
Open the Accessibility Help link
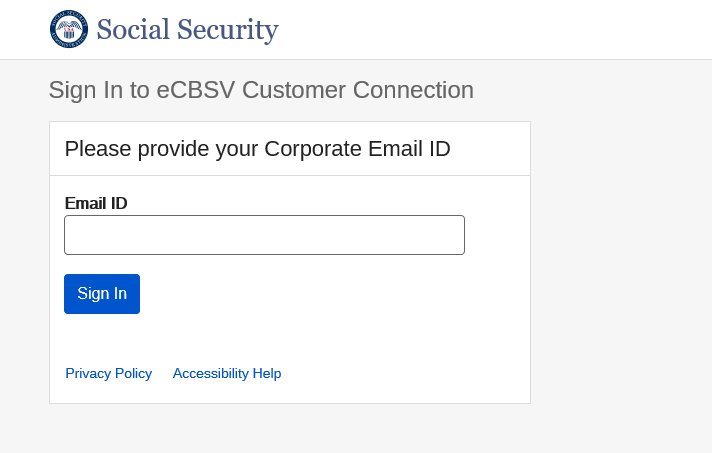click(227, 373)
